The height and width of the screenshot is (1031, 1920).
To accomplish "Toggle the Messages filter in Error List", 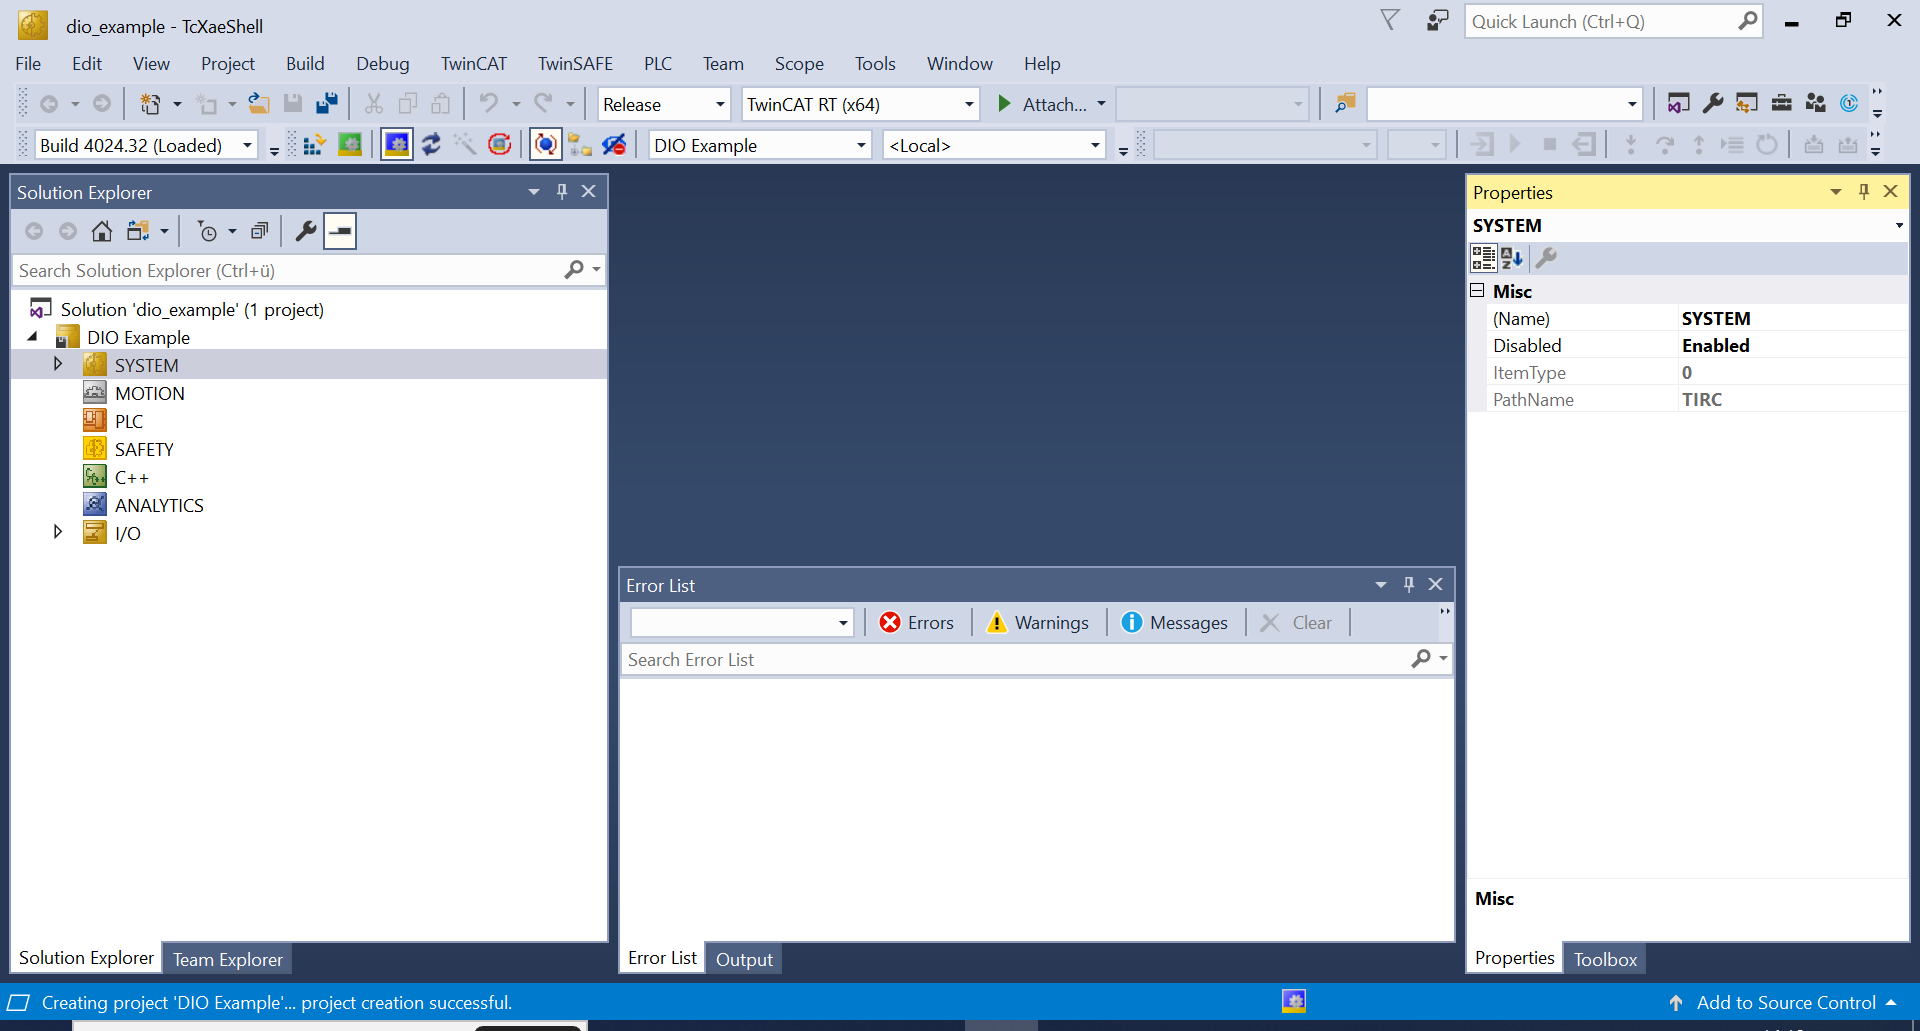I will click(x=1175, y=623).
